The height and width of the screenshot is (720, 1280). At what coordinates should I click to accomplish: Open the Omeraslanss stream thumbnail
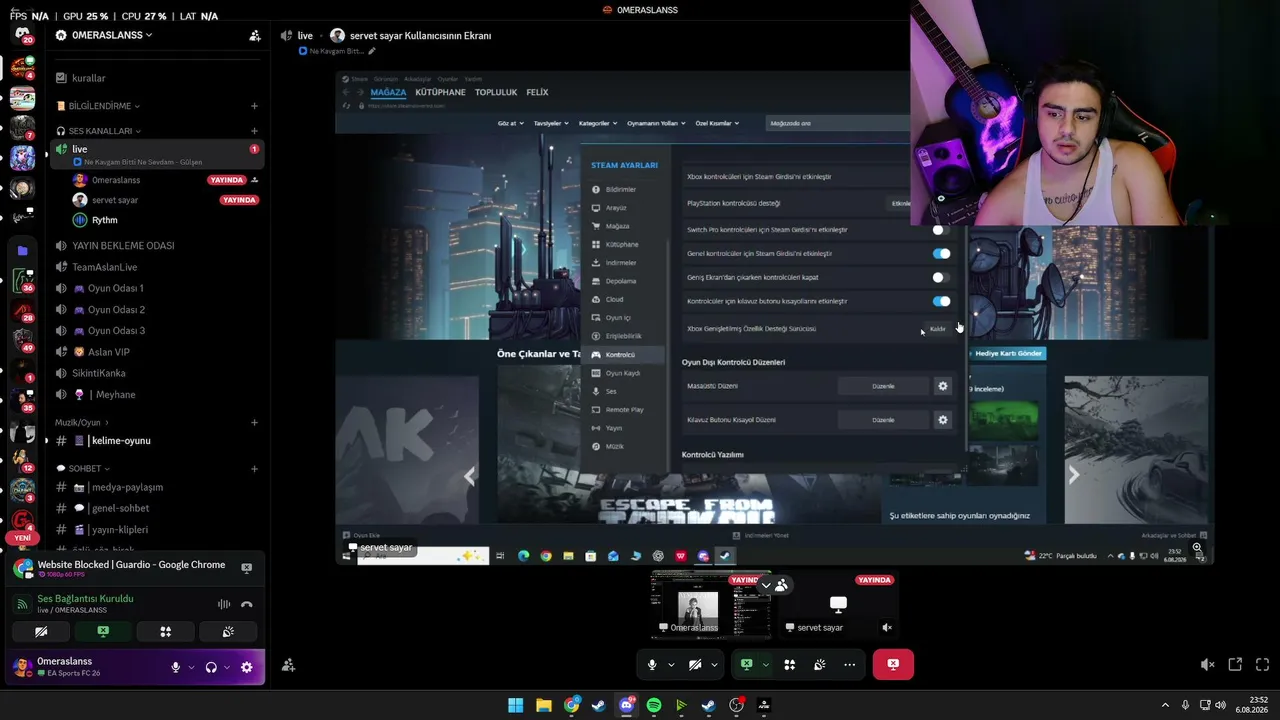coord(711,605)
